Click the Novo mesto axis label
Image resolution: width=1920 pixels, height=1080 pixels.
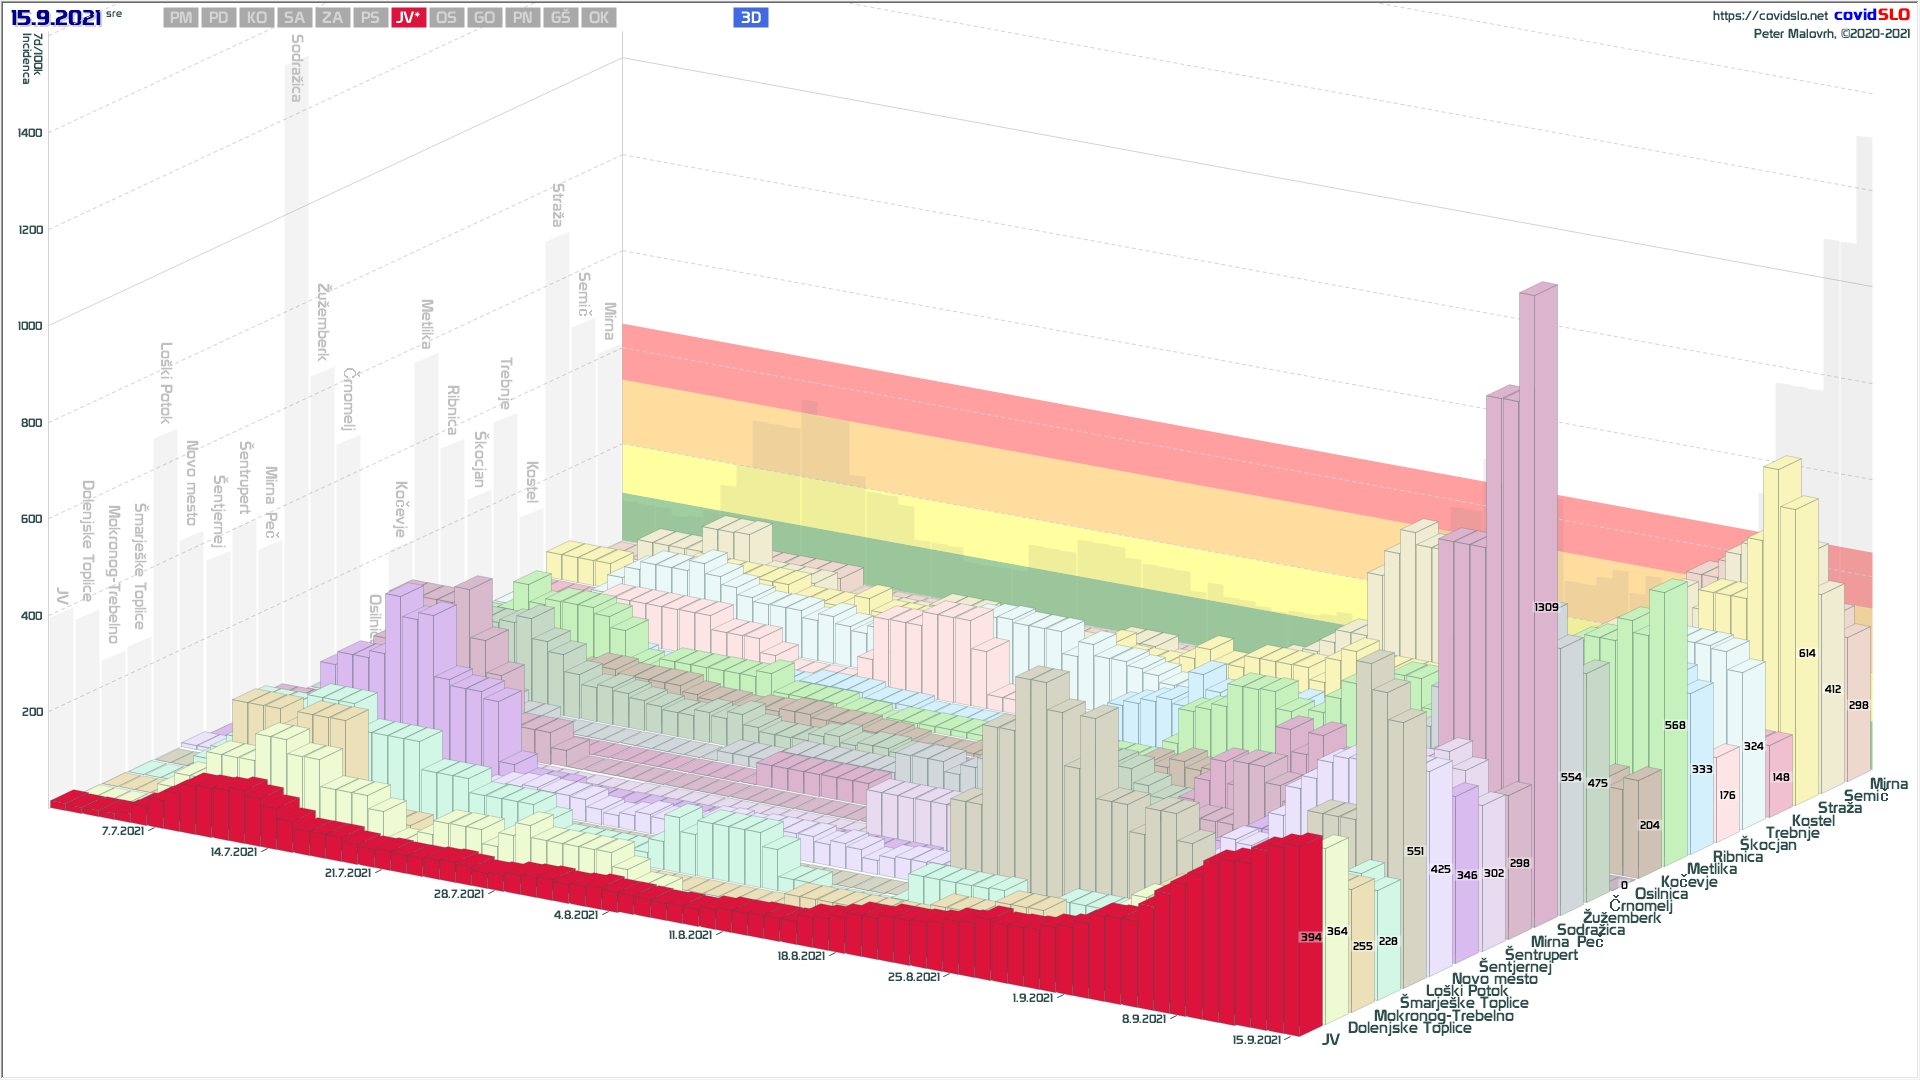tap(1494, 979)
